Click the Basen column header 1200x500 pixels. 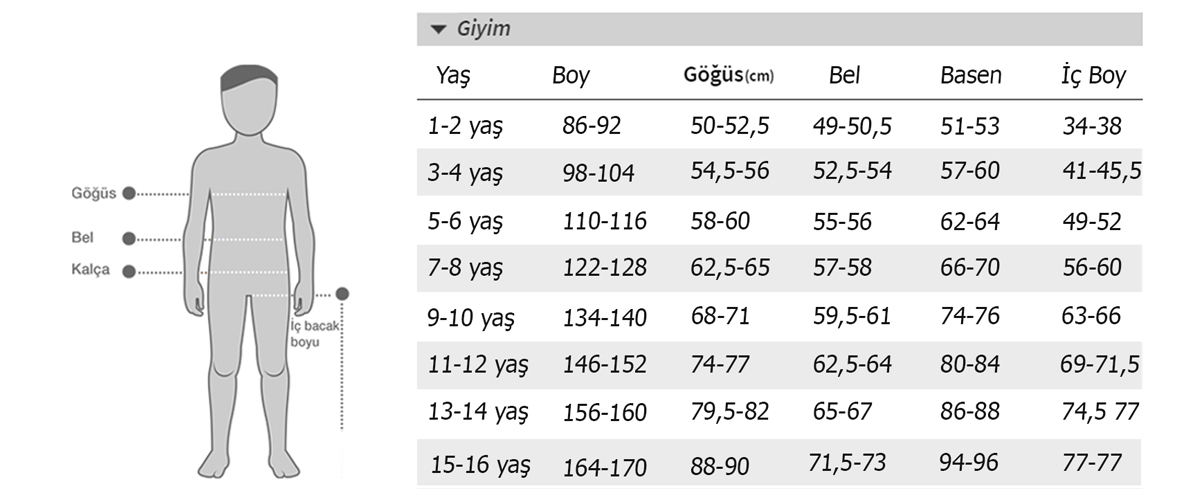click(x=971, y=76)
